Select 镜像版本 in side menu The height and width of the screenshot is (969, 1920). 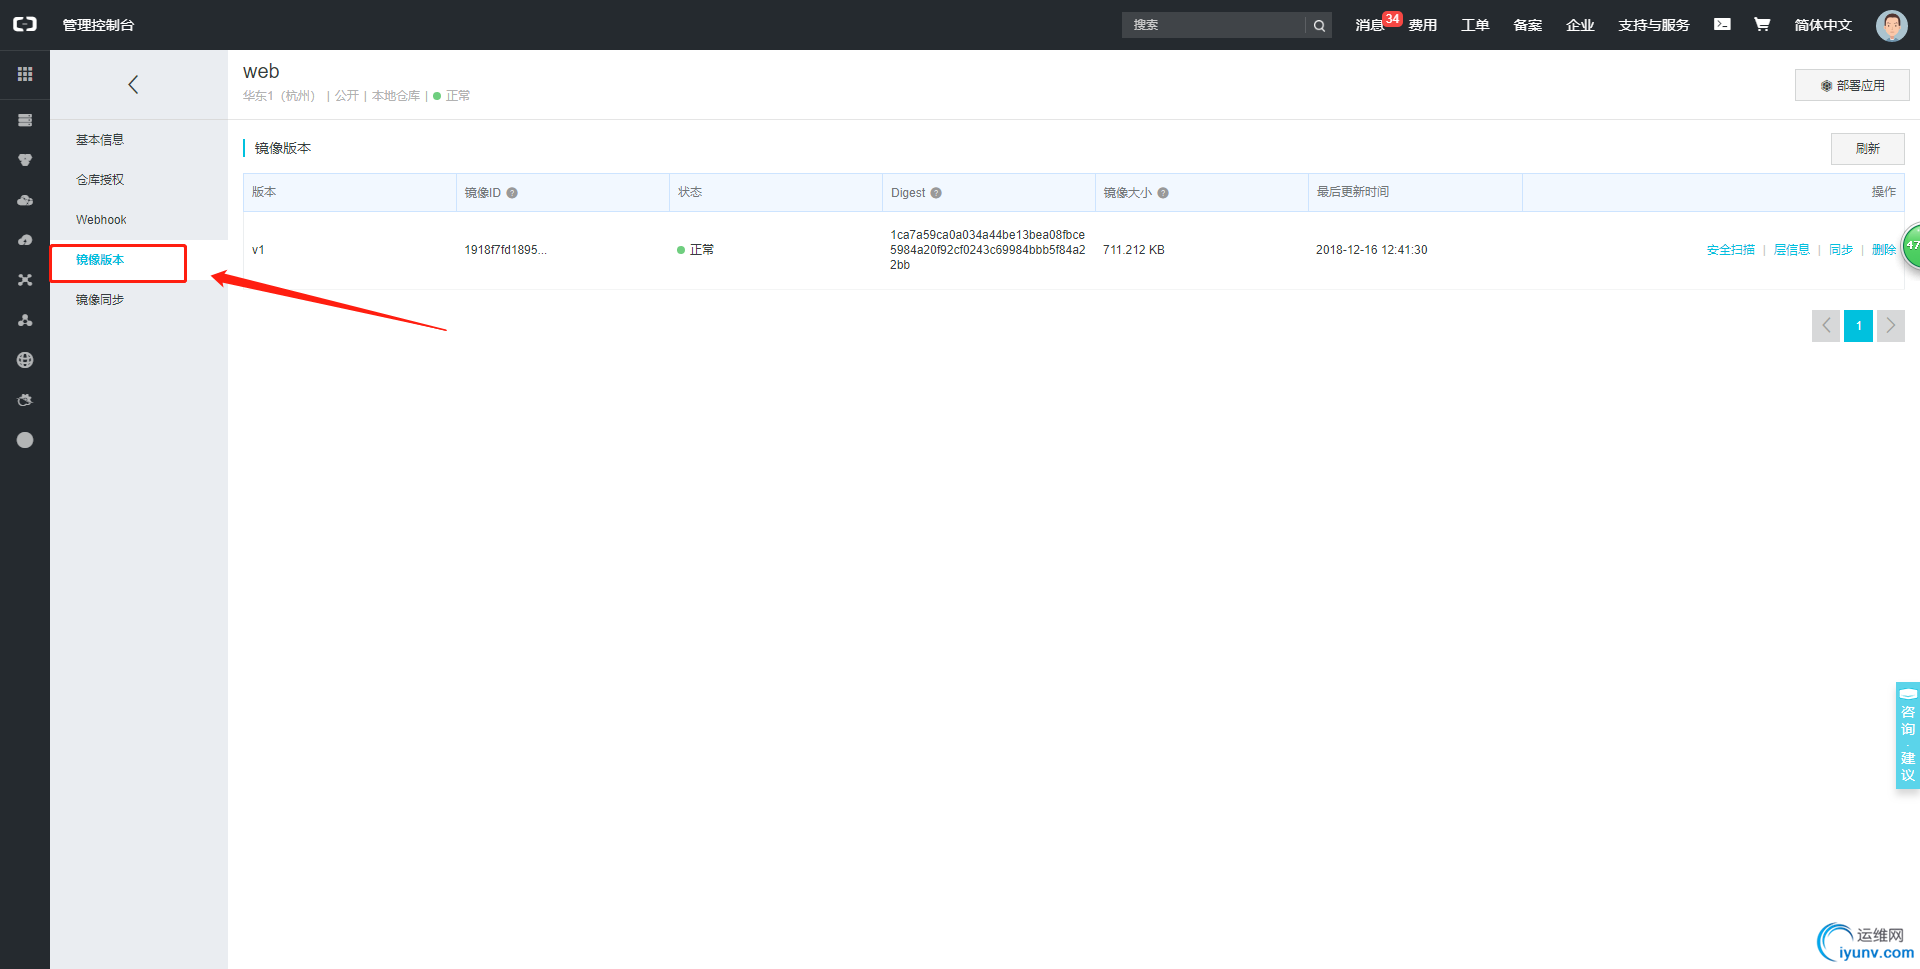[x=100, y=260]
